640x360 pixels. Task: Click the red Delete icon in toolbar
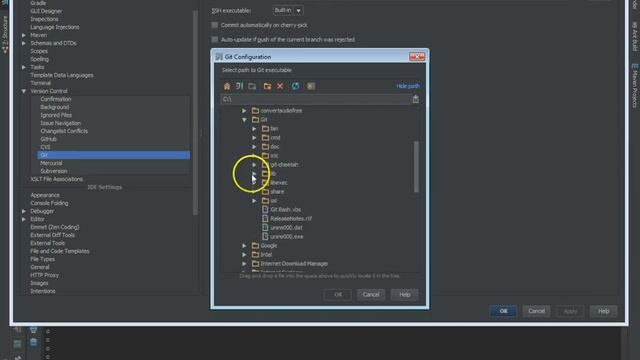click(x=280, y=86)
